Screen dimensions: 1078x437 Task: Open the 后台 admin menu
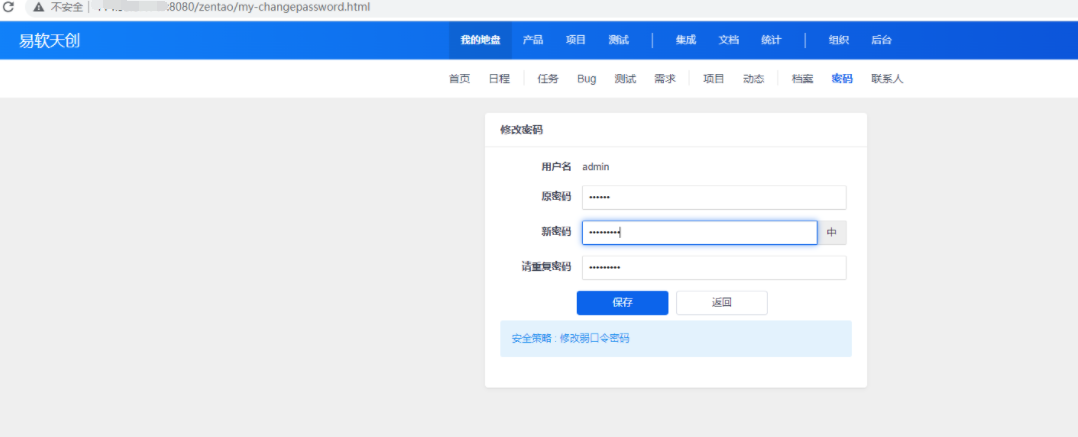point(881,40)
